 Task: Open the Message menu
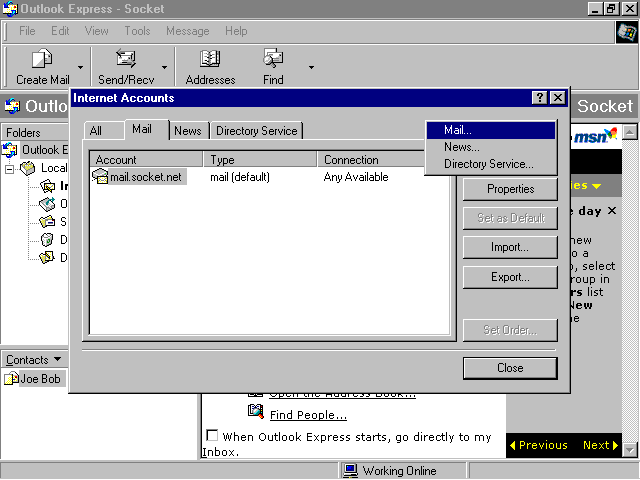click(187, 31)
